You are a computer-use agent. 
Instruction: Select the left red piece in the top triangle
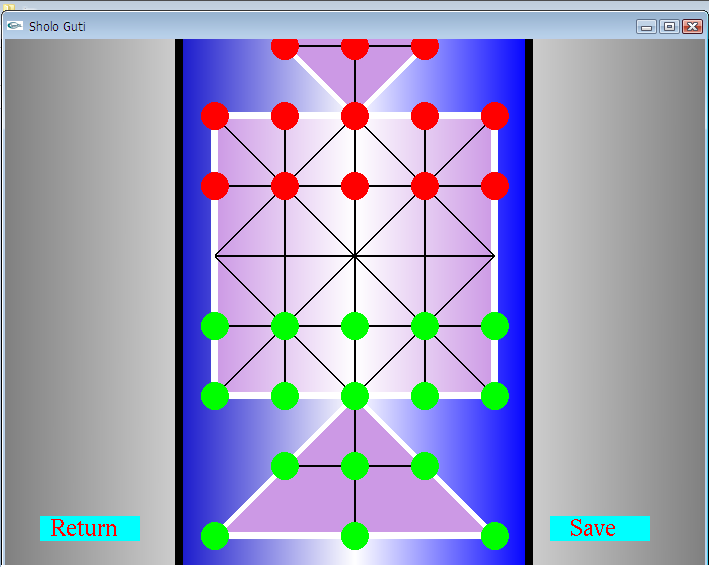click(x=285, y=49)
